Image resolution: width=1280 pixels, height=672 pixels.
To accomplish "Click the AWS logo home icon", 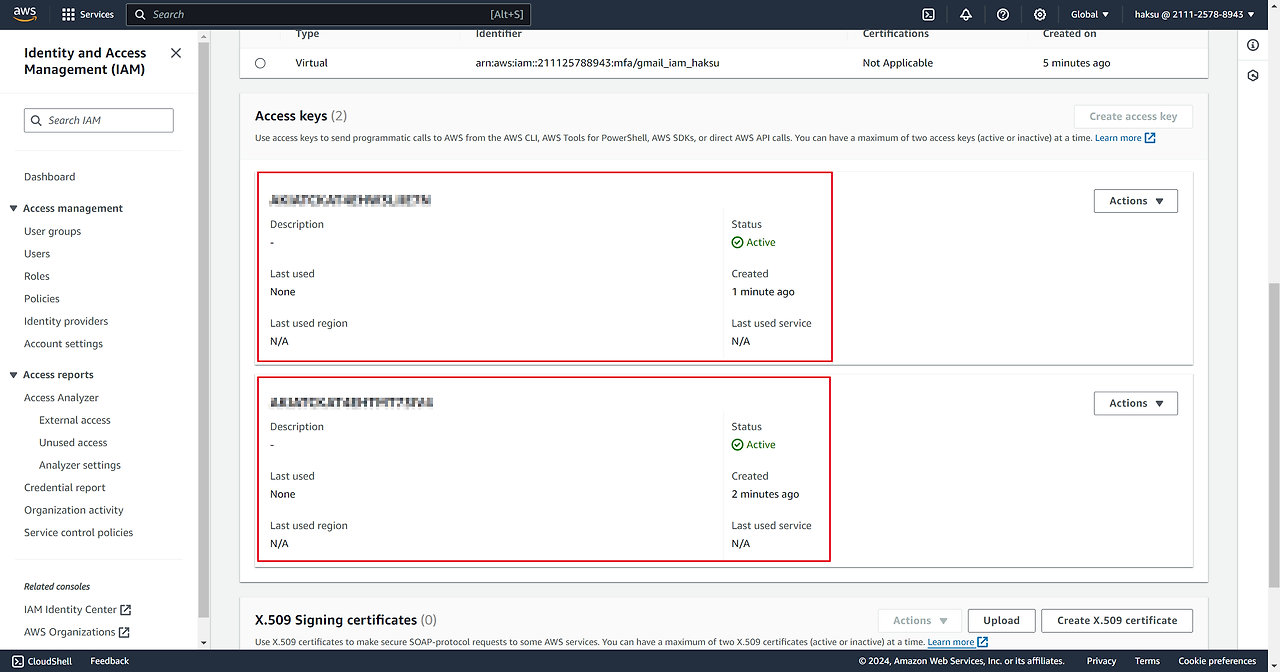I will click(x=25, y=14).
